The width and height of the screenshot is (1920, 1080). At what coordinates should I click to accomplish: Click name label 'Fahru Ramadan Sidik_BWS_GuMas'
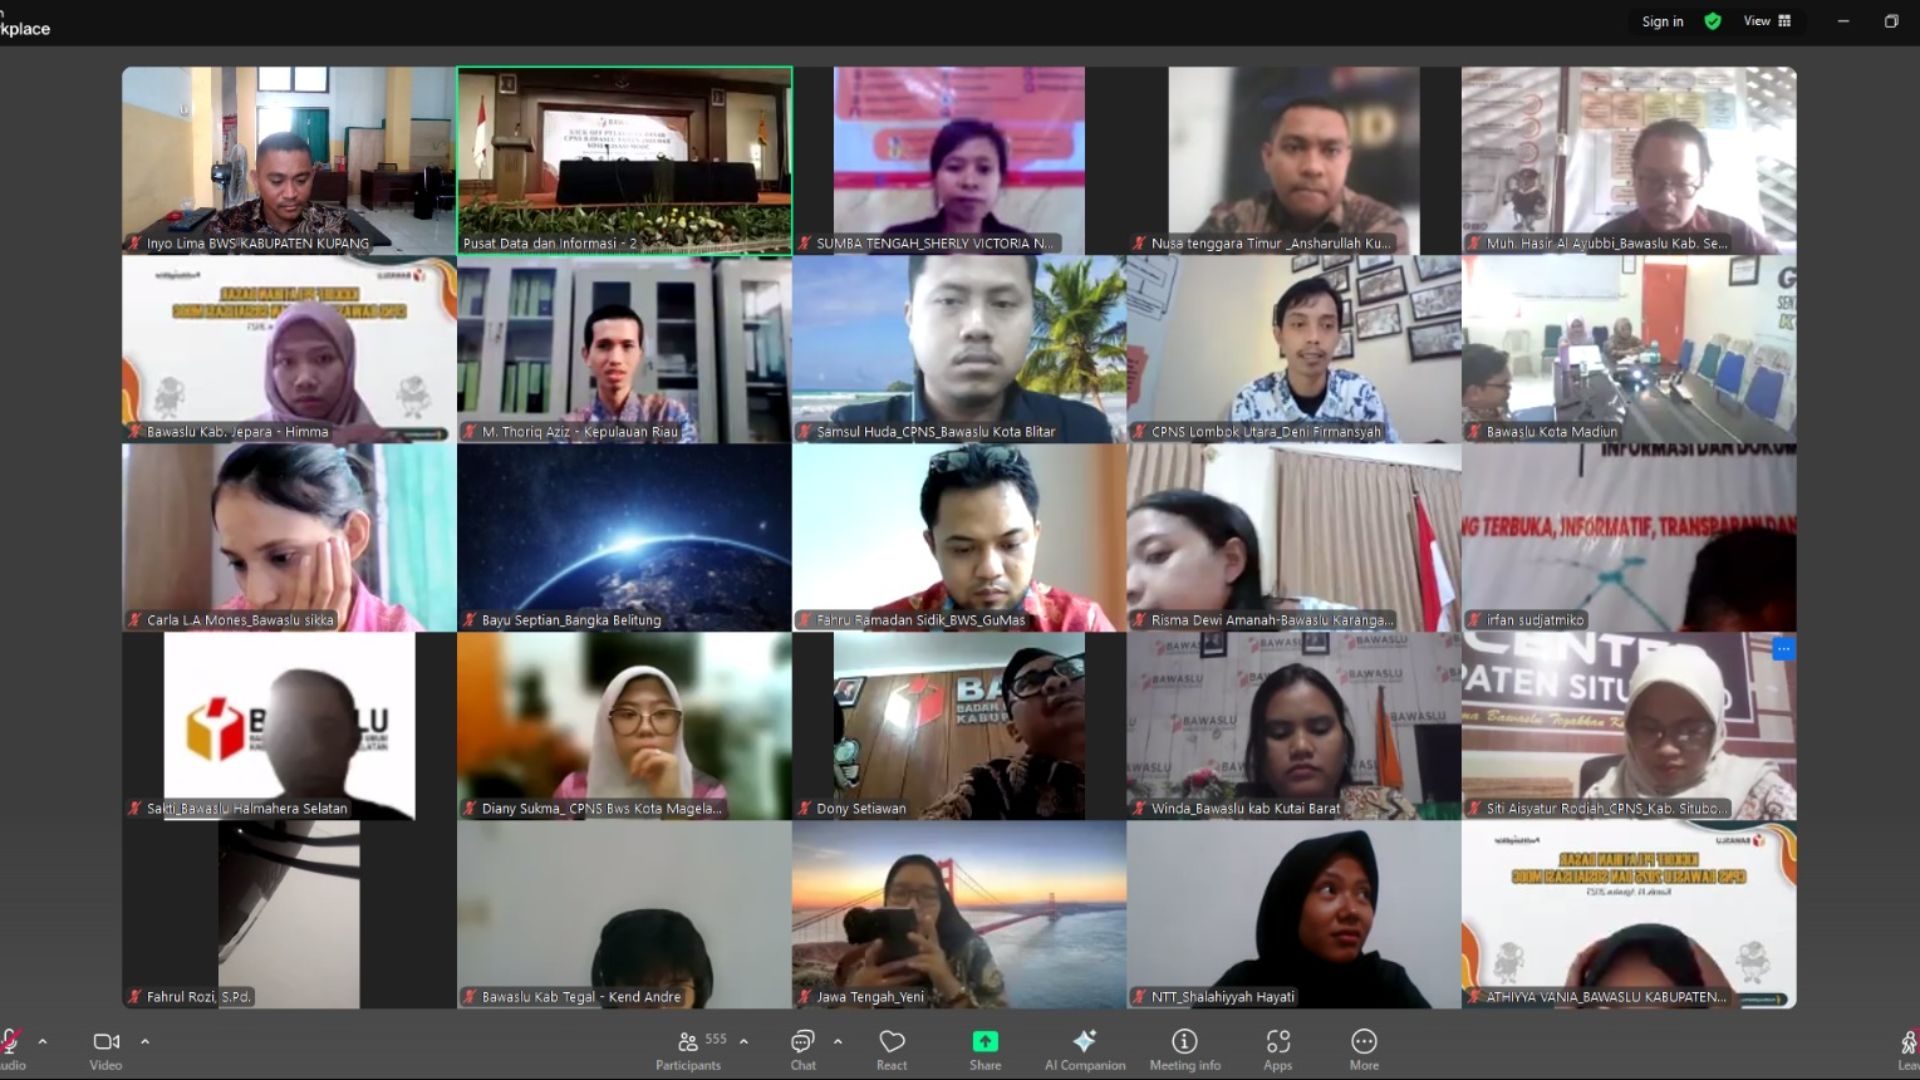pos(920,620)
